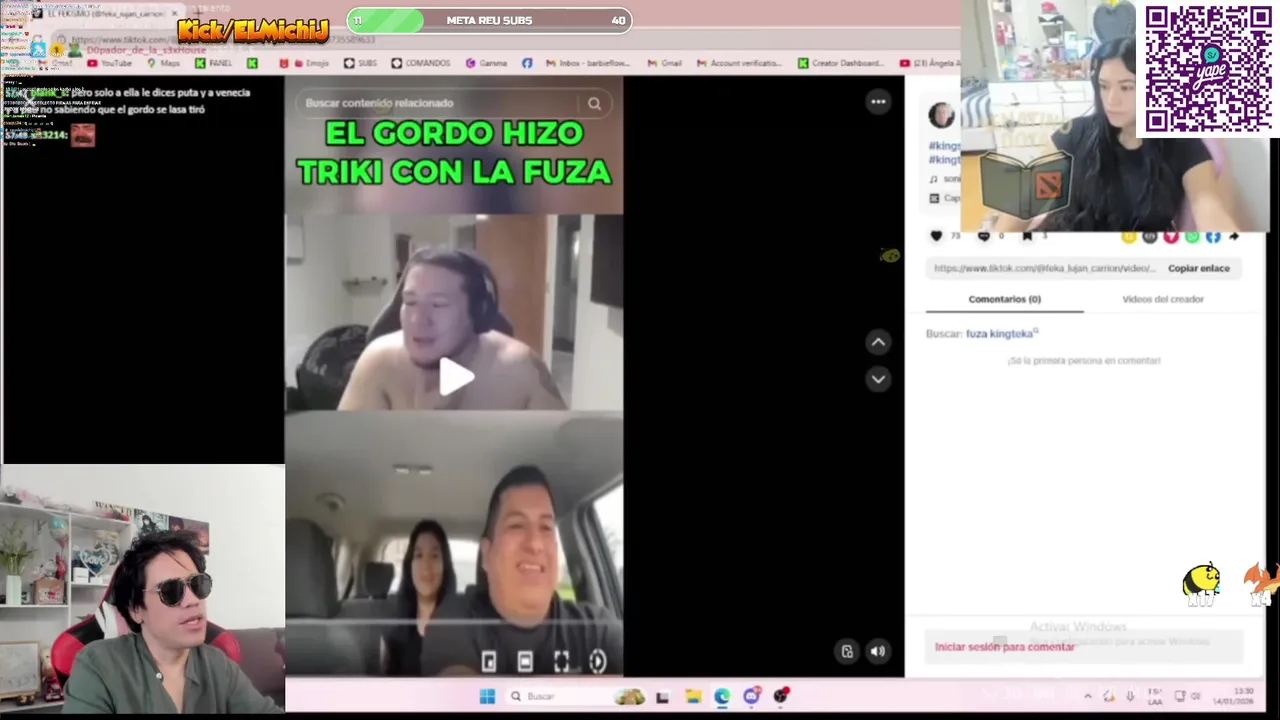The height and width of the screenshot is (720, 1280).
Task: Open the Garena bookmark
Action: [x=486, y=63]
